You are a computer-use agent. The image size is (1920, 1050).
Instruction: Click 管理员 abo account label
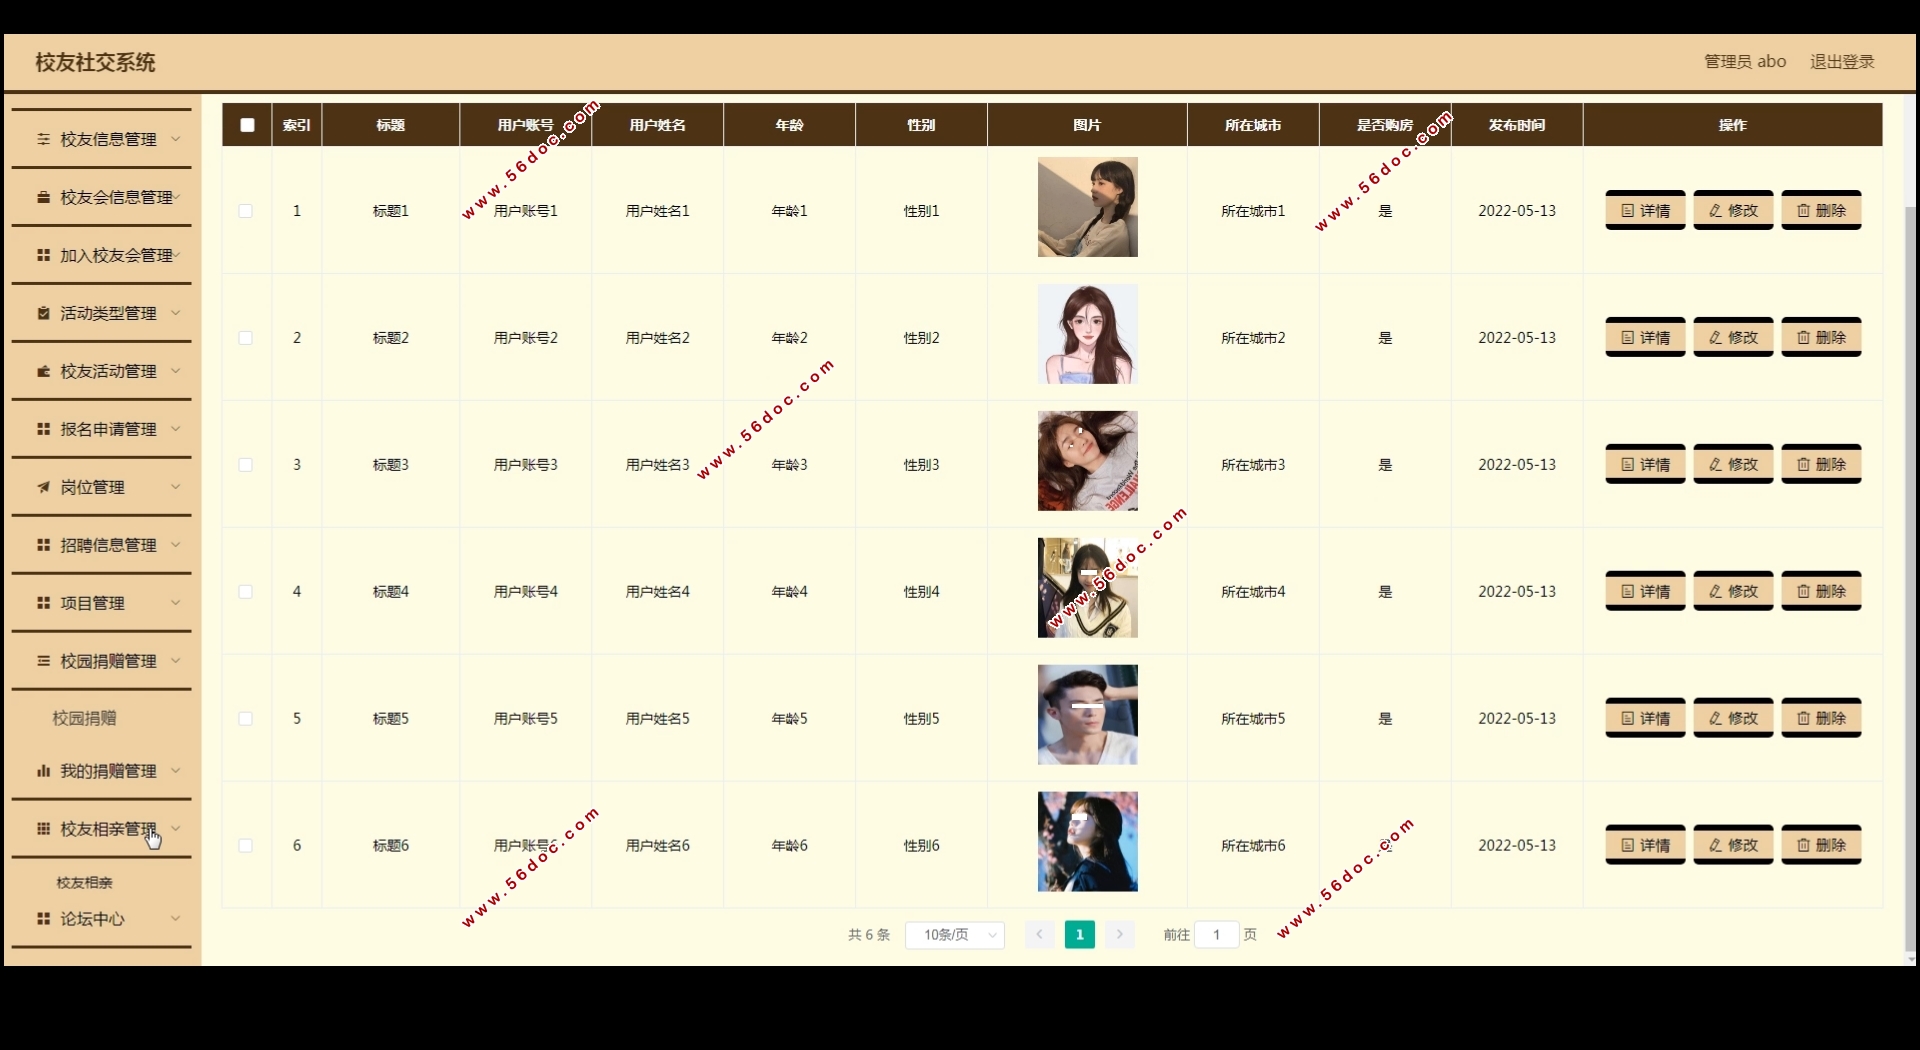[1745, 62]
